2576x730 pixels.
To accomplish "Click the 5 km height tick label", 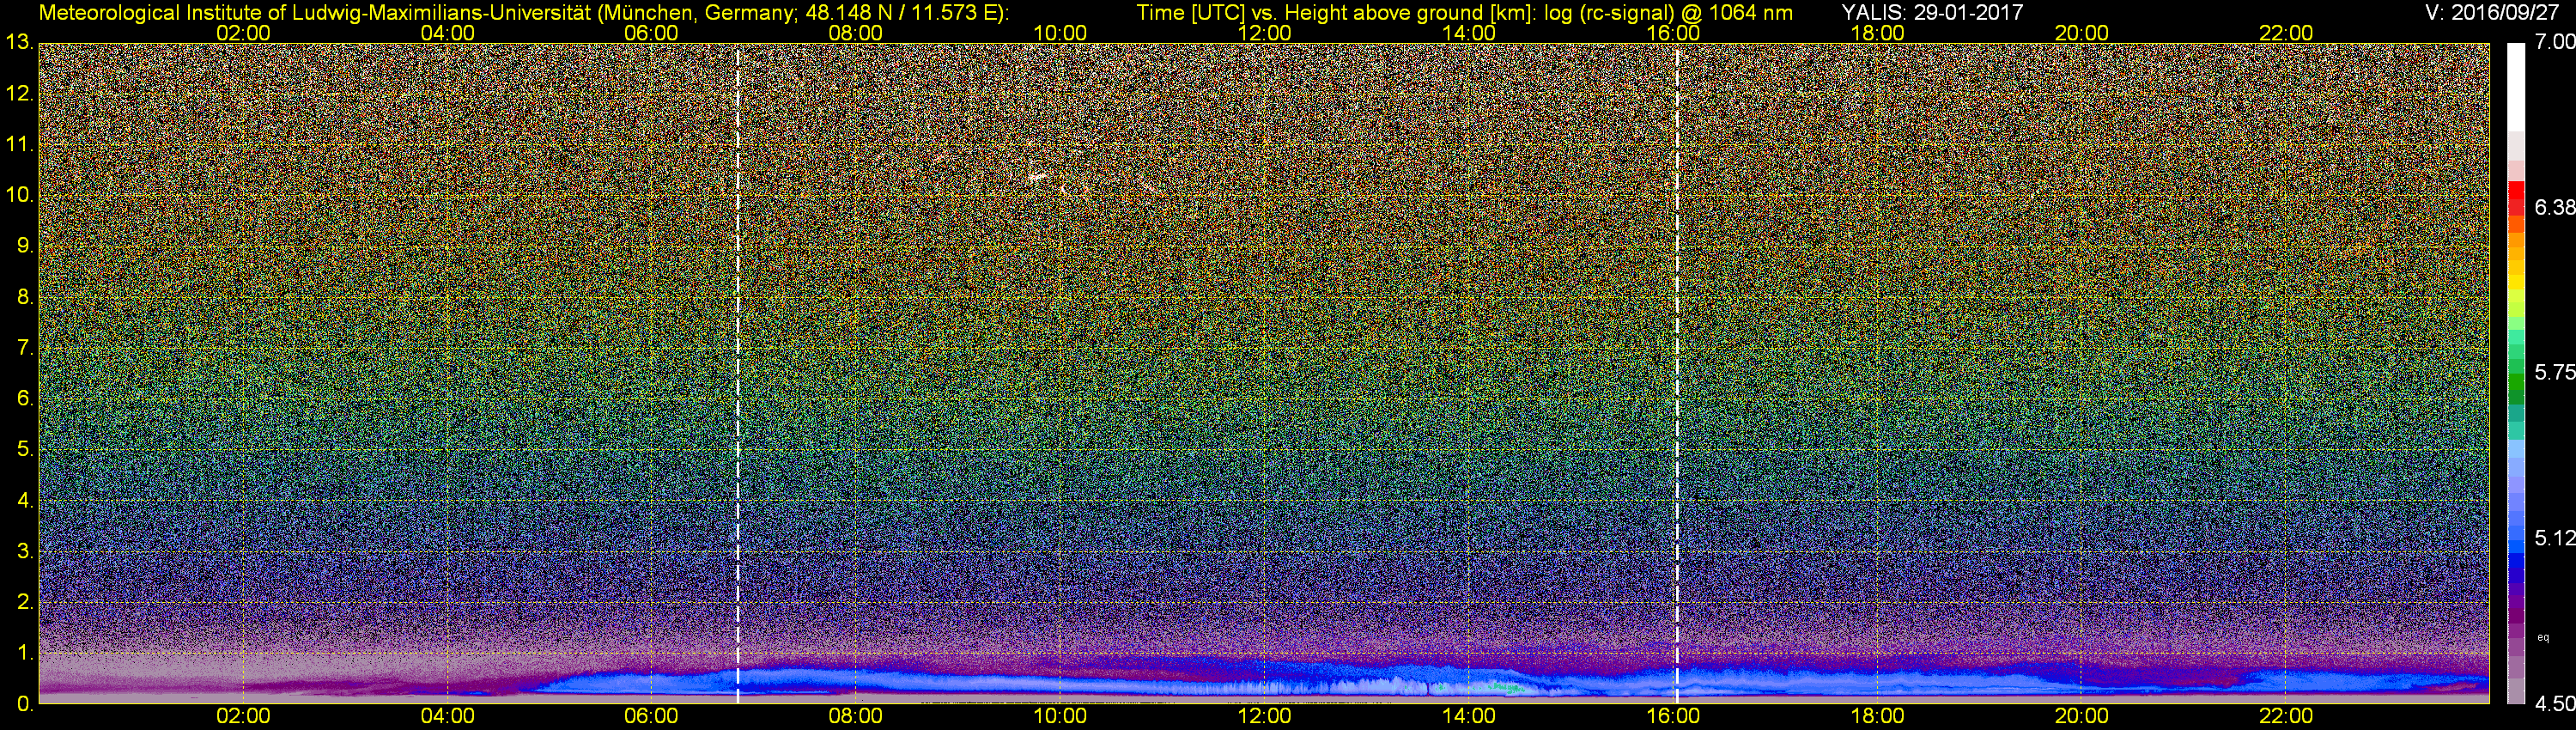I will (24, 450).
